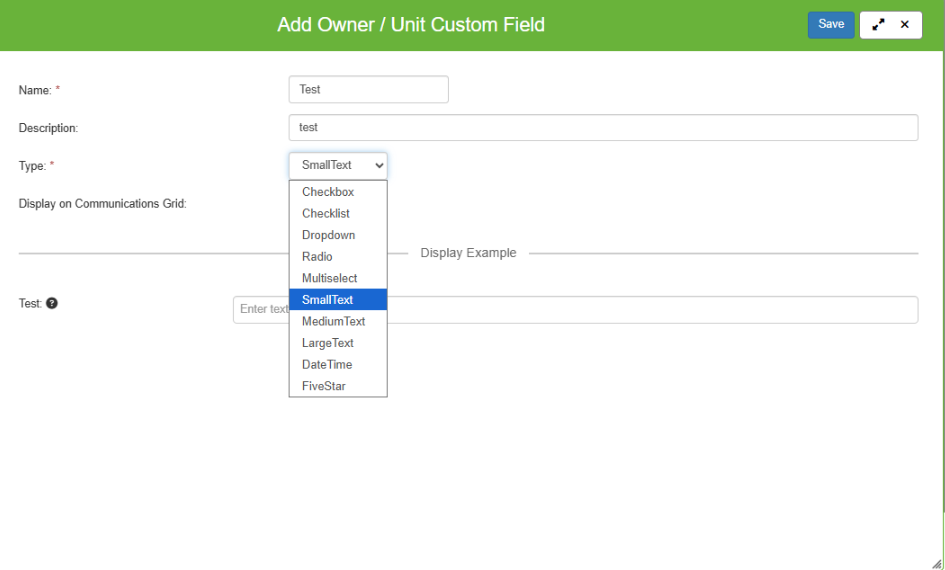Screen dimensions: 945x570
Task: Choose Dropdown option in the type list
Action: pos(338,235)
